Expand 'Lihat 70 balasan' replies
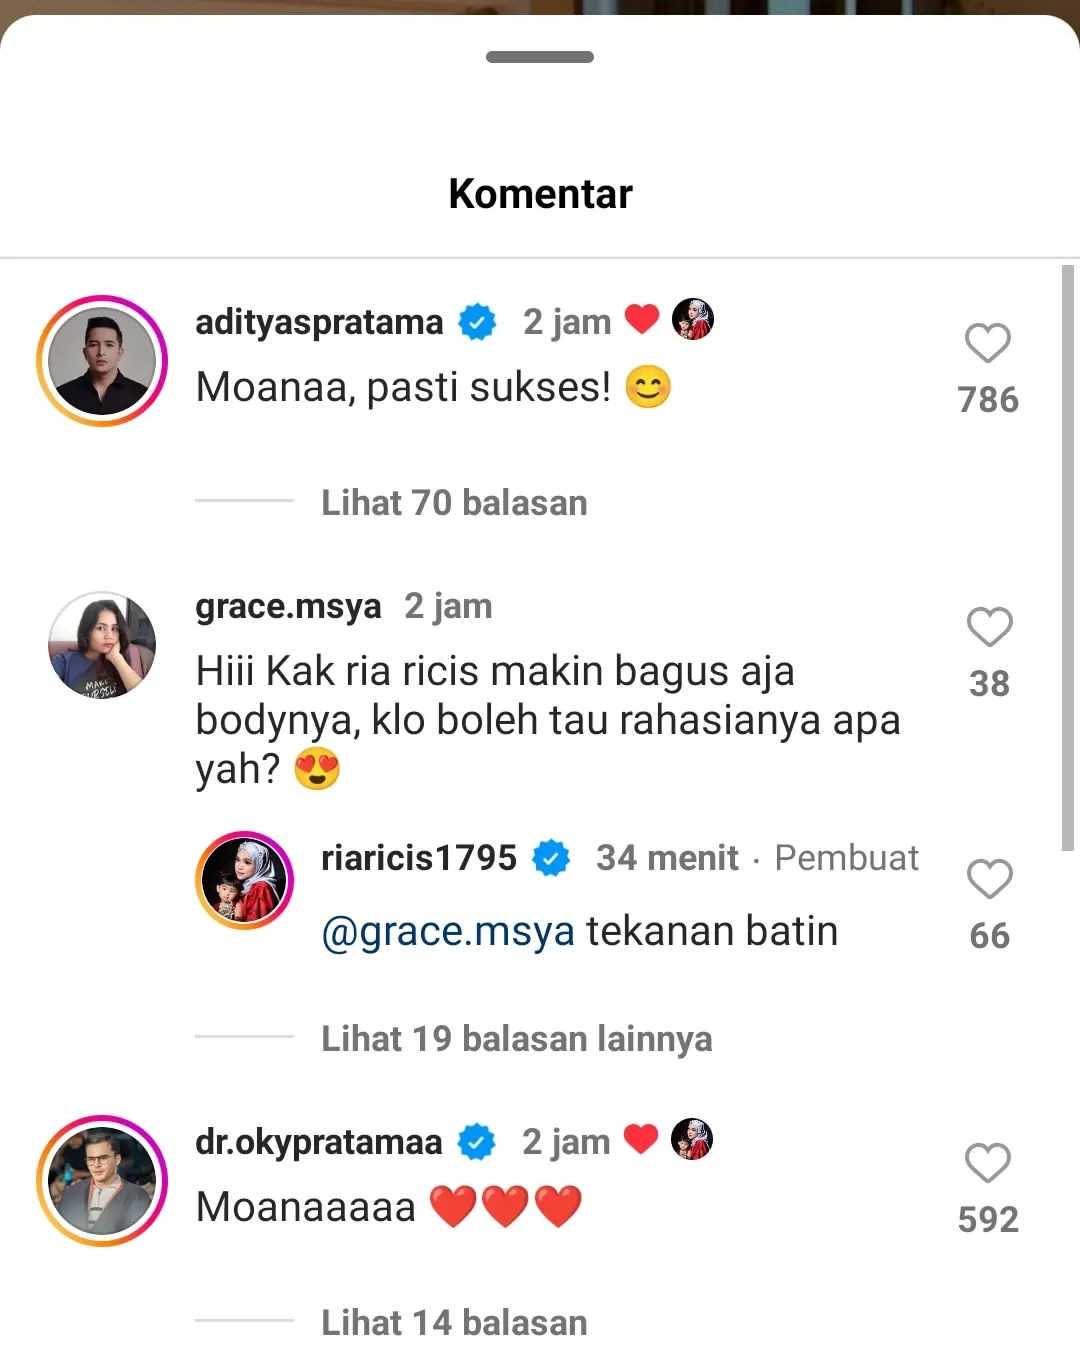The width and height of the screenshot is (1080, 1350). [x=453, y=502]
